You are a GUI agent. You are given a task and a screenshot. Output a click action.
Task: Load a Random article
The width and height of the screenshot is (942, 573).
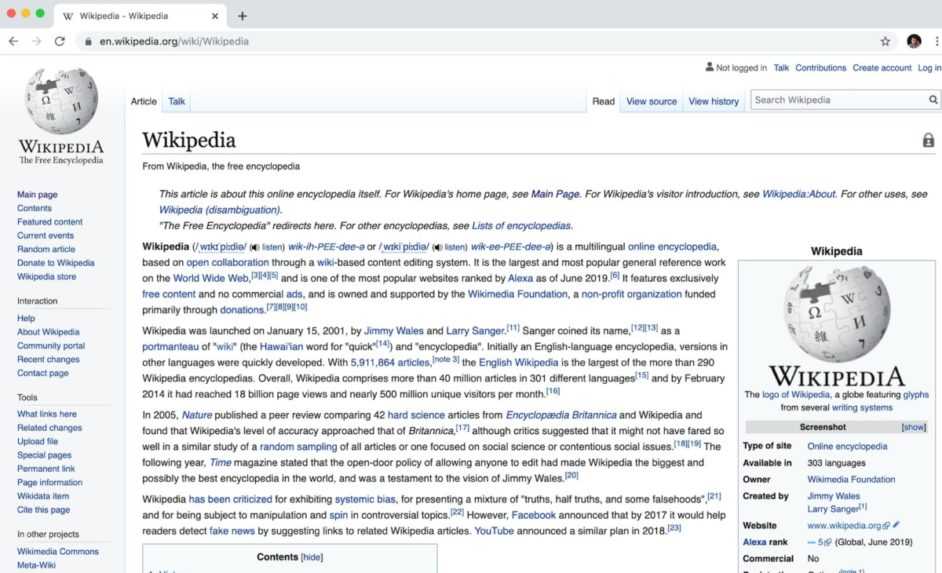click(x=46, y=249)
